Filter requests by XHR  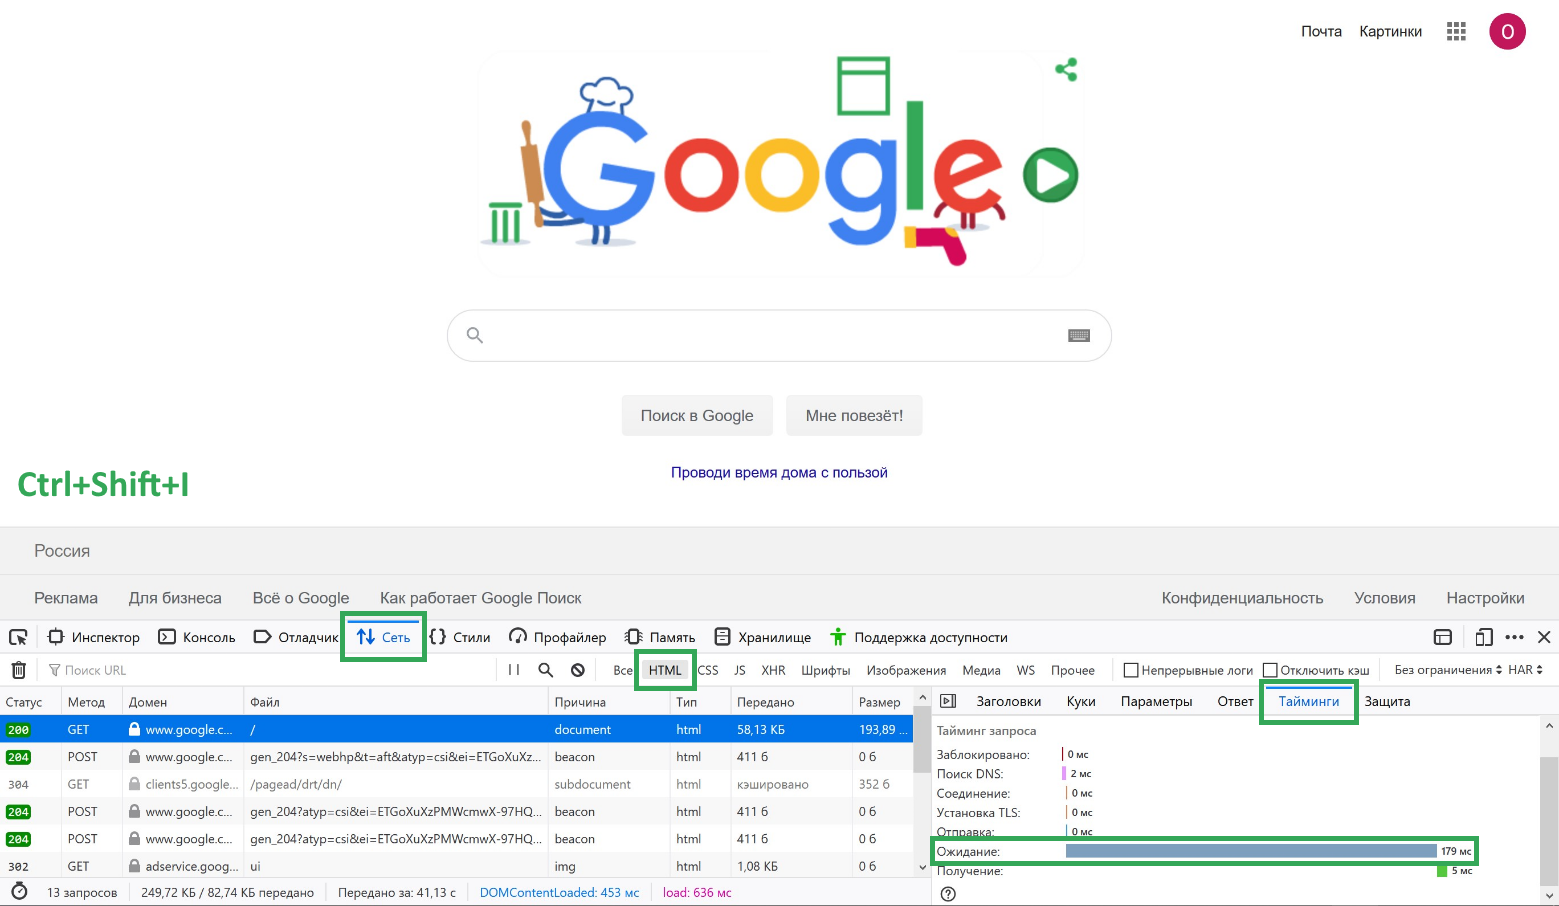773,670
